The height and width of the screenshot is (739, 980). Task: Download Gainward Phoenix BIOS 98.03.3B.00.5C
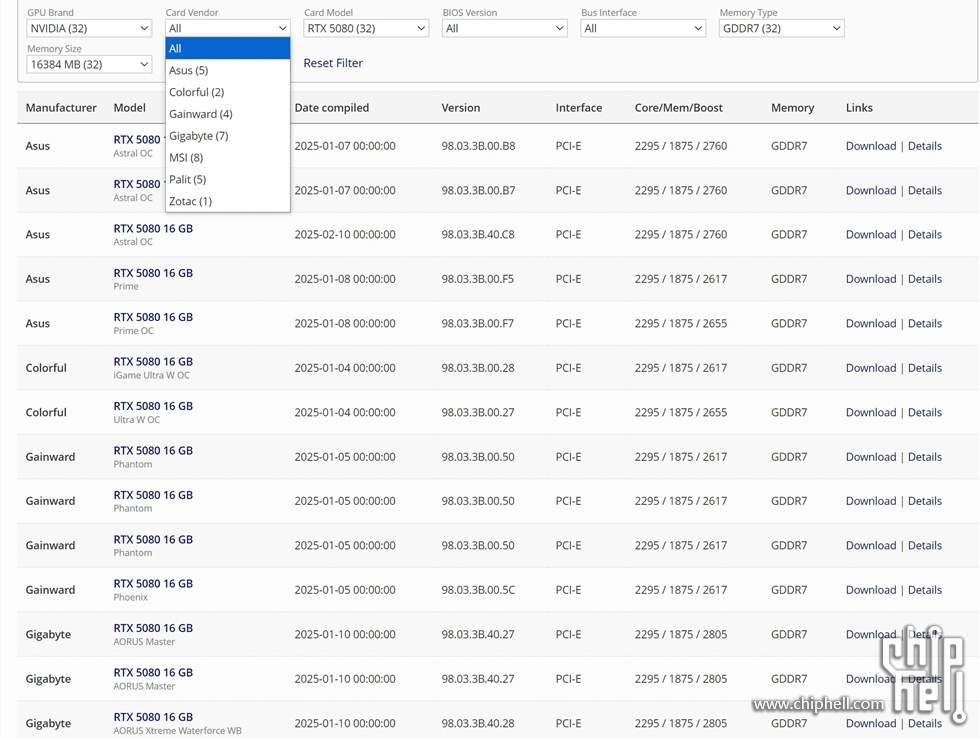click(871, 590)
